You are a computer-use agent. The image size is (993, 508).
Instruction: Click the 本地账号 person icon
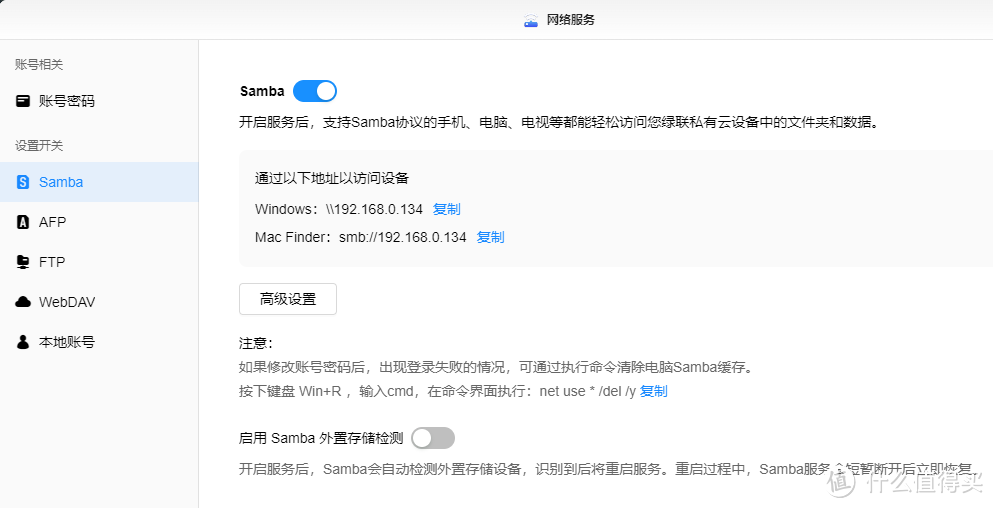click(23, 342)
